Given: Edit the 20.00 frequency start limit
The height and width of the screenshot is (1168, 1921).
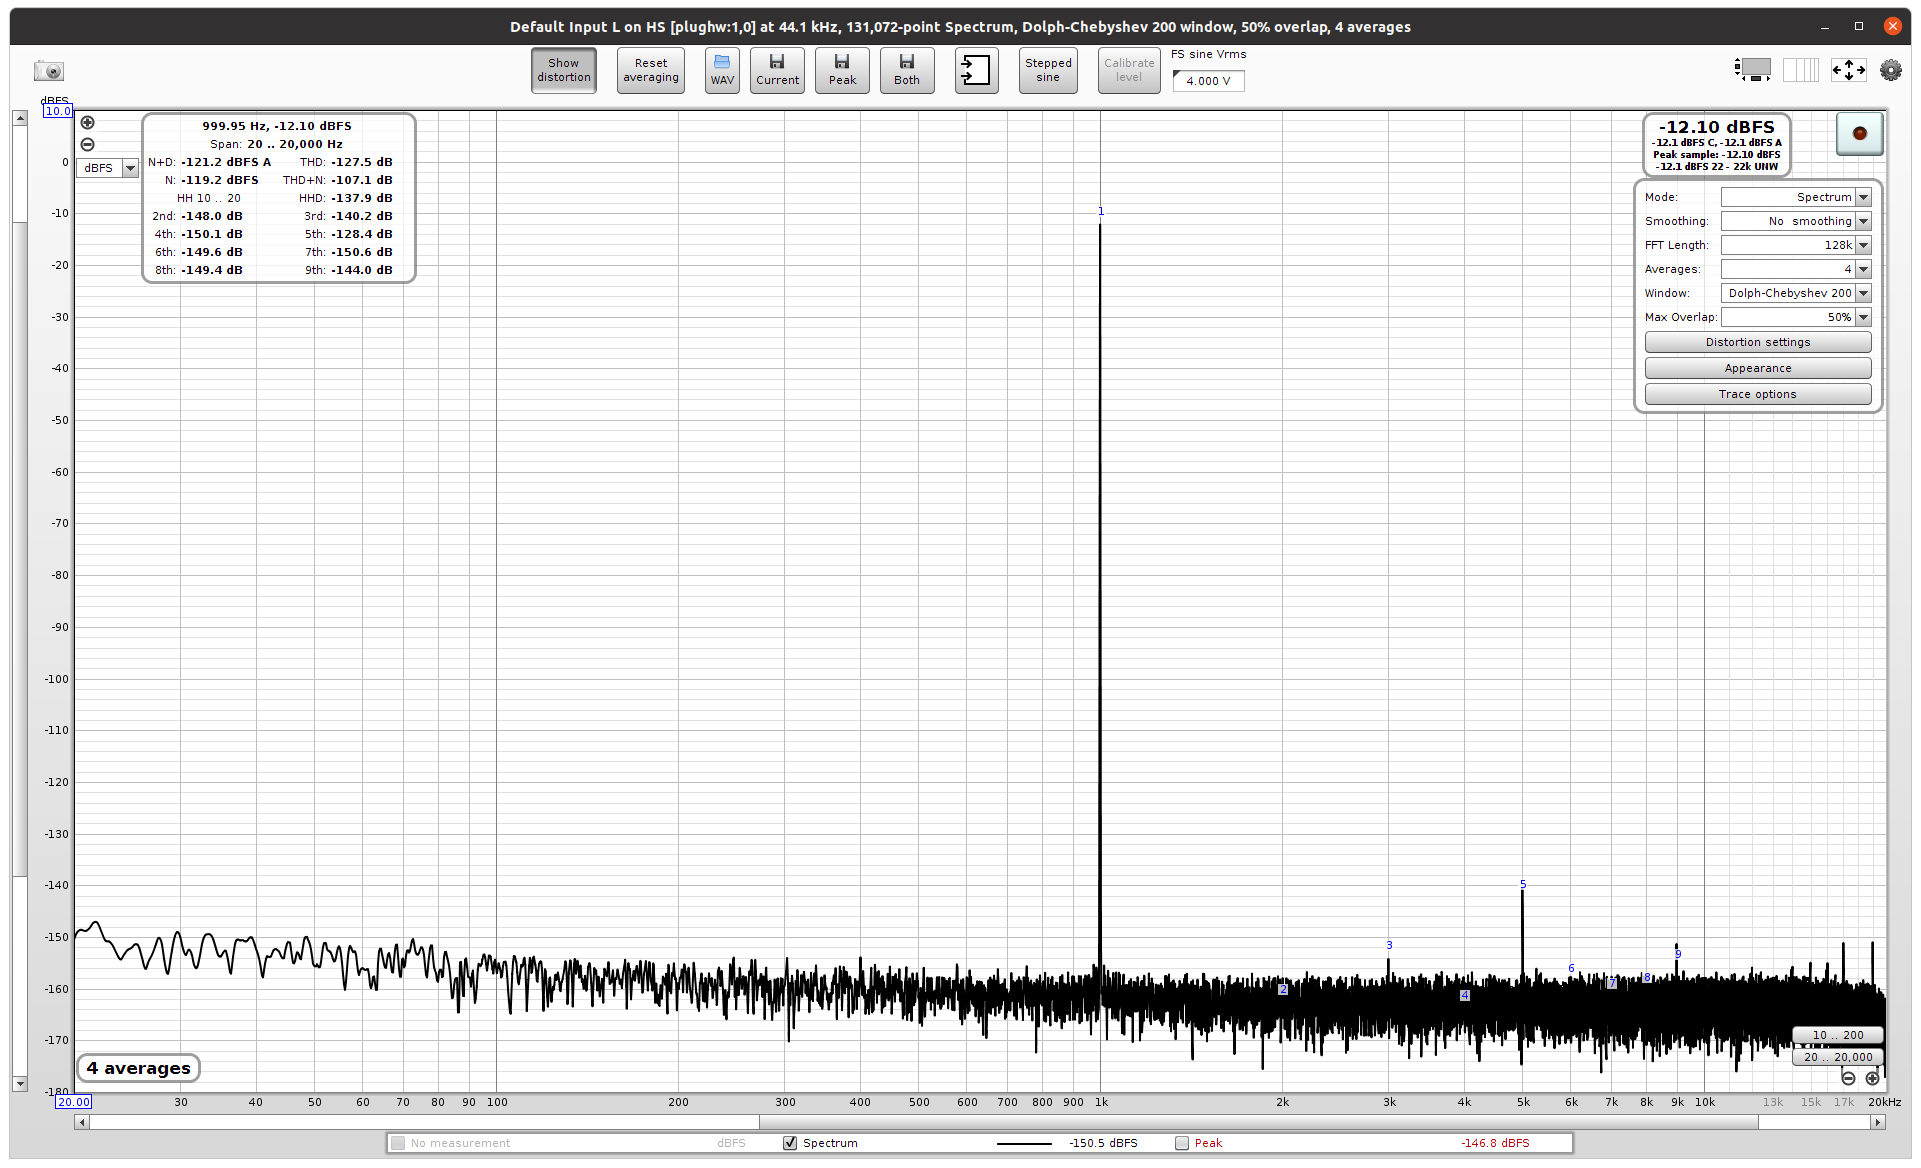Looking at the screenshot, I should [x=74, y=1102].
